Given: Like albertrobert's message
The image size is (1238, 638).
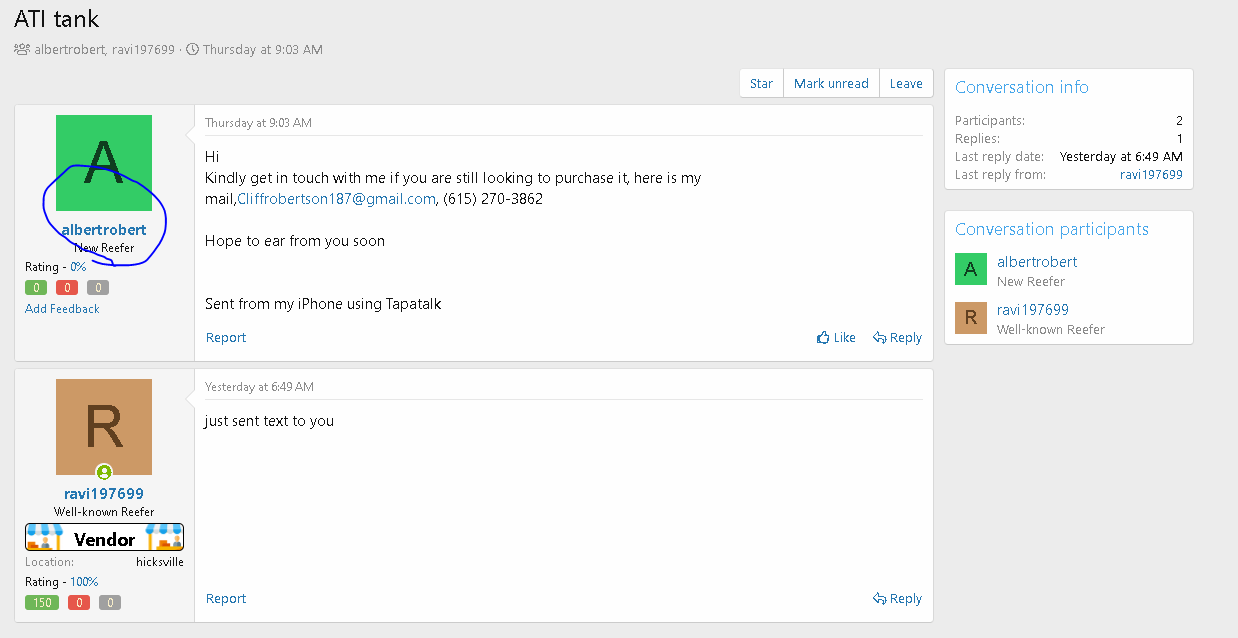Looking at the screenshot, I should (836, 338).
